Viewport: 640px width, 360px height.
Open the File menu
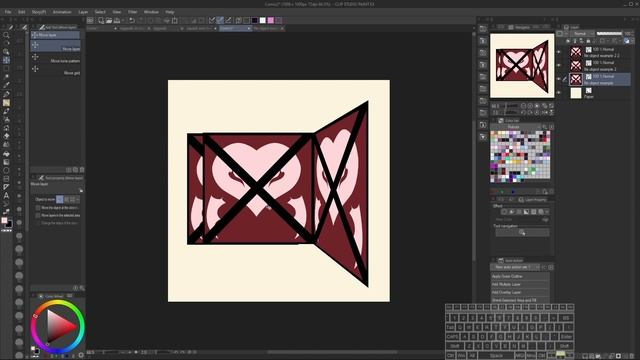click(8, 12)
